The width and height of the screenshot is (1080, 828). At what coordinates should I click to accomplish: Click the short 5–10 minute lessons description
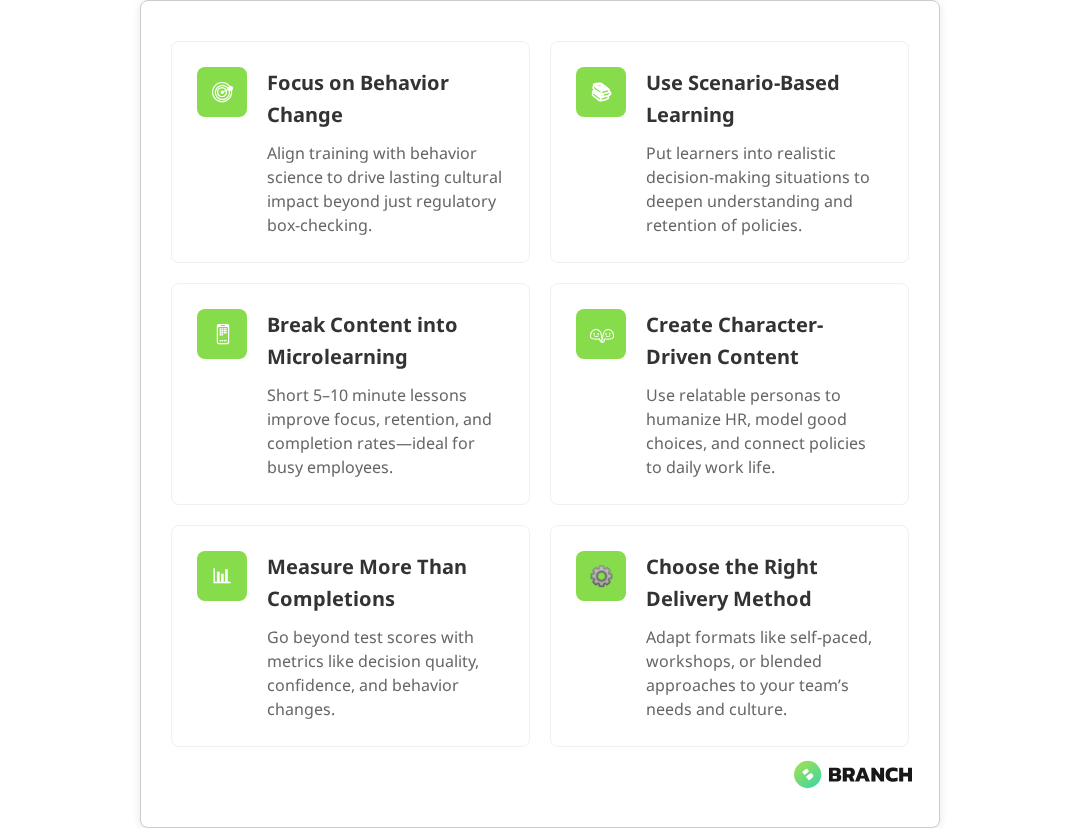(x=379, y=431)
